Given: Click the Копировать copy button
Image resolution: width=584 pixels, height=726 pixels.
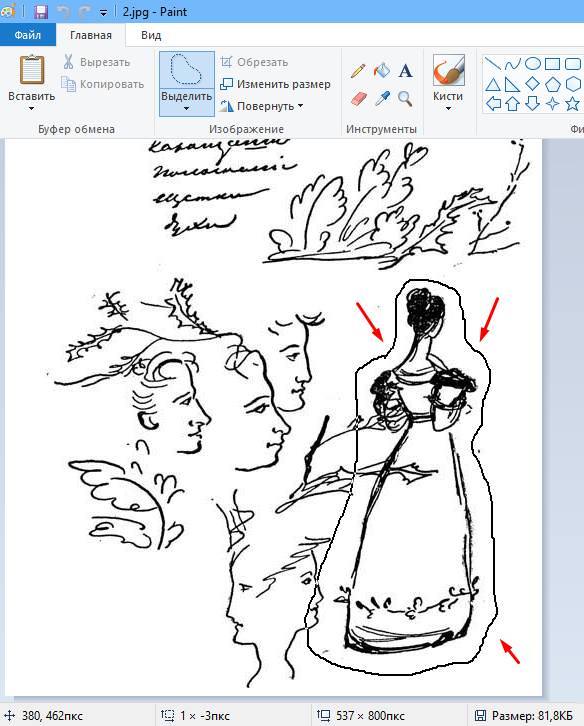Looking at the screenshot, I should click(x=103, y=84).
